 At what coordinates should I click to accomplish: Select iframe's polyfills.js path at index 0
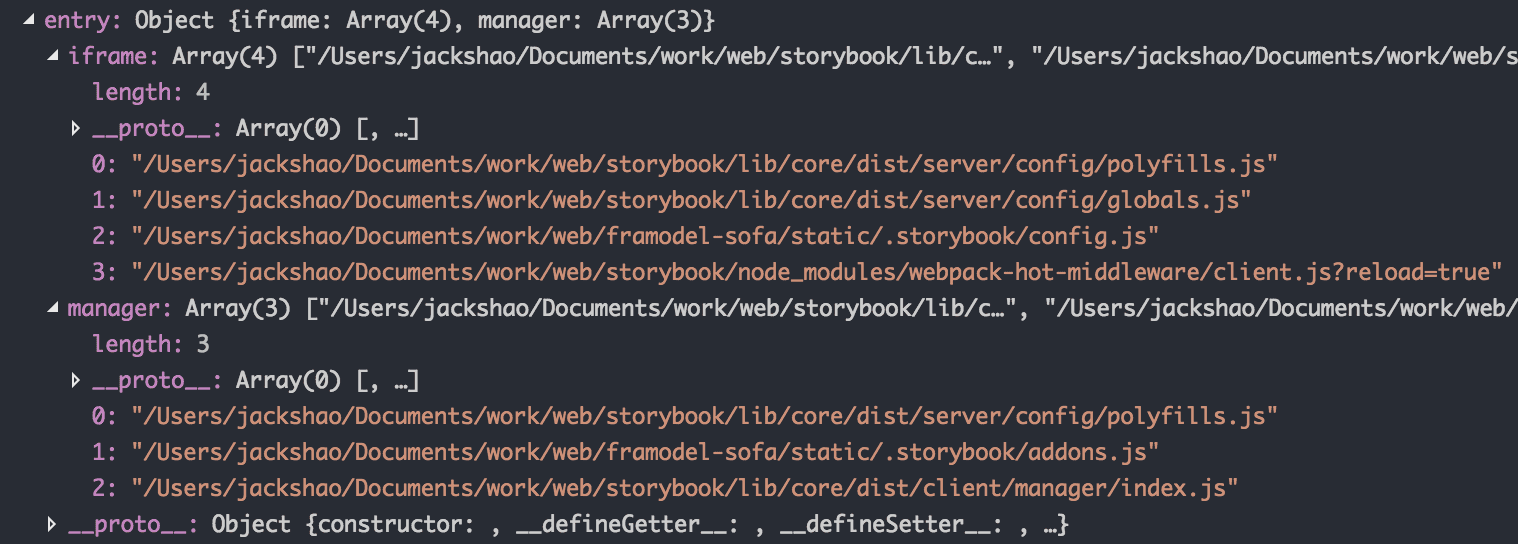[705, 165]
